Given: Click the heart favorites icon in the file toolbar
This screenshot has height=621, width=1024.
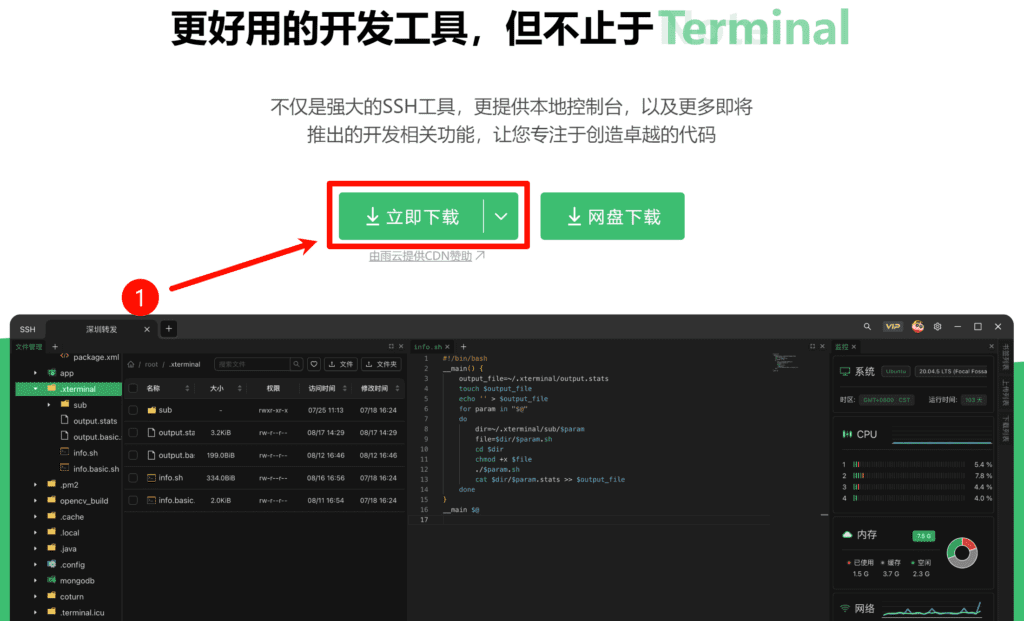Looking at the screenshot, I should tap(313, 363).
